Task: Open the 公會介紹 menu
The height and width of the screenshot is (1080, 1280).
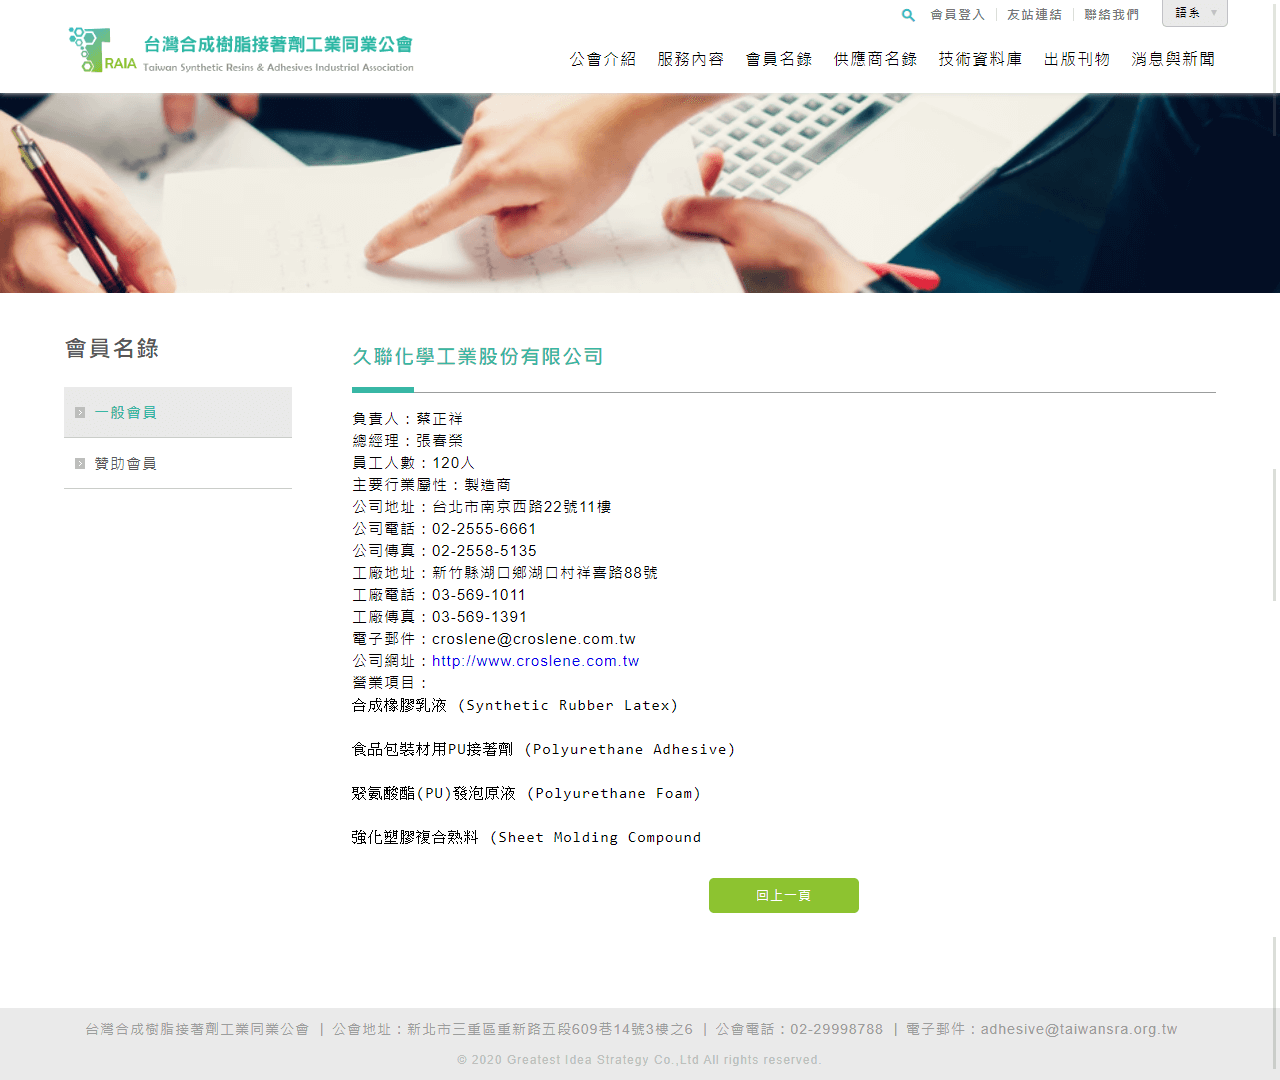Action: click(603, 59)
